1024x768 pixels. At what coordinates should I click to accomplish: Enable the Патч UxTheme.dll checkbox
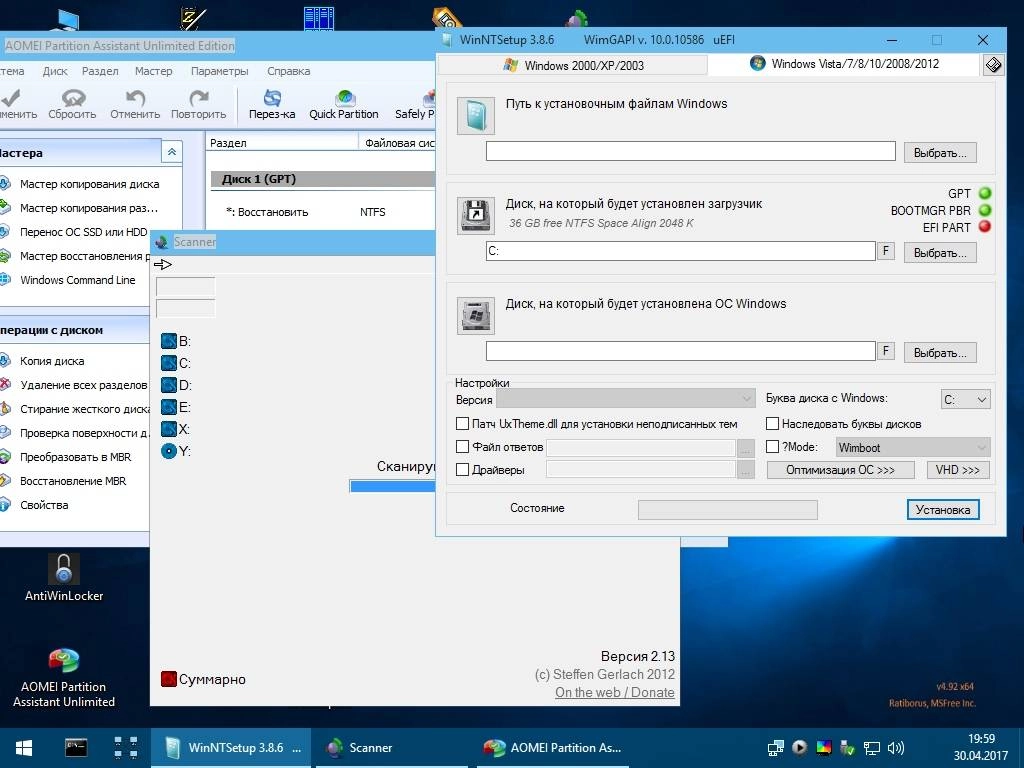click(x=462, y=424)
